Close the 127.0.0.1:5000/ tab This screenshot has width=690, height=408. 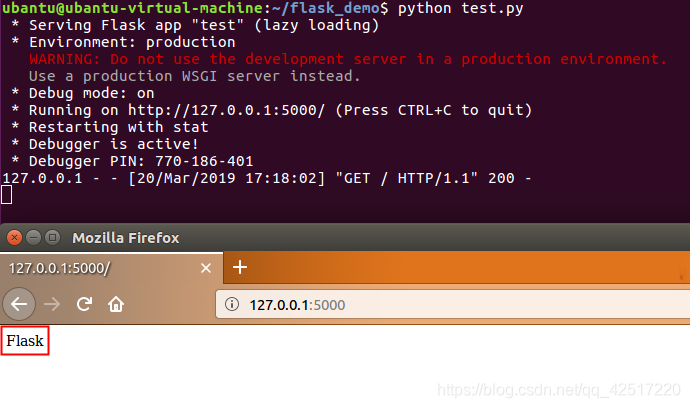206,268
